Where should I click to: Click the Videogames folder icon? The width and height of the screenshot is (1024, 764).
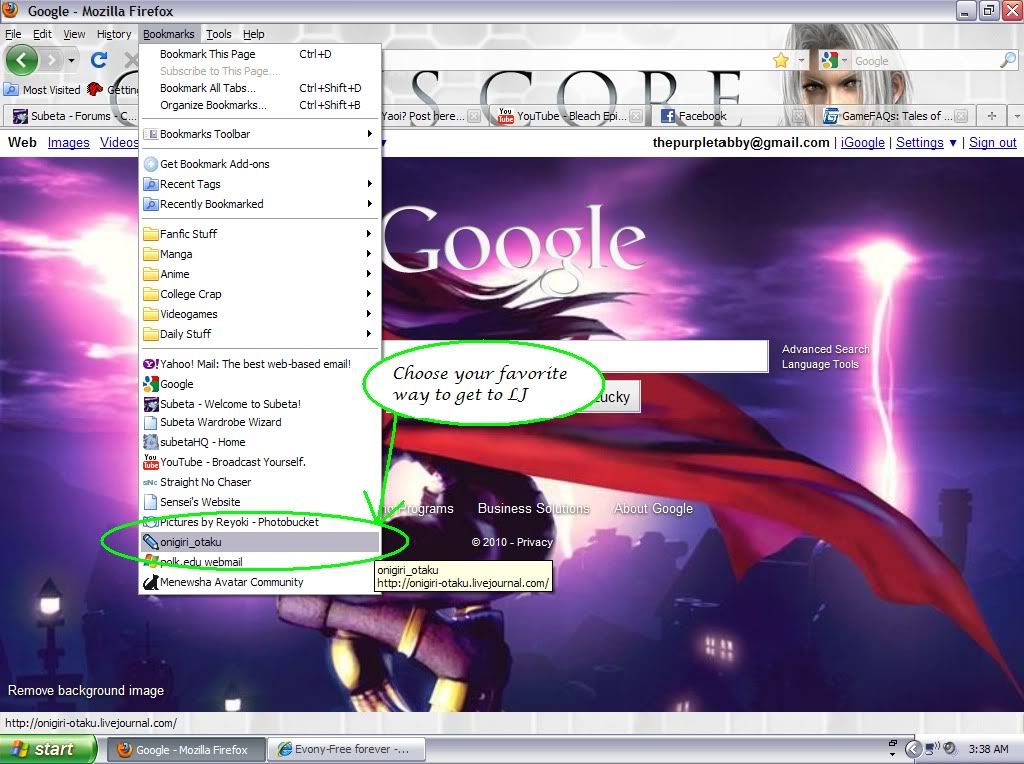tap(151, 314)
